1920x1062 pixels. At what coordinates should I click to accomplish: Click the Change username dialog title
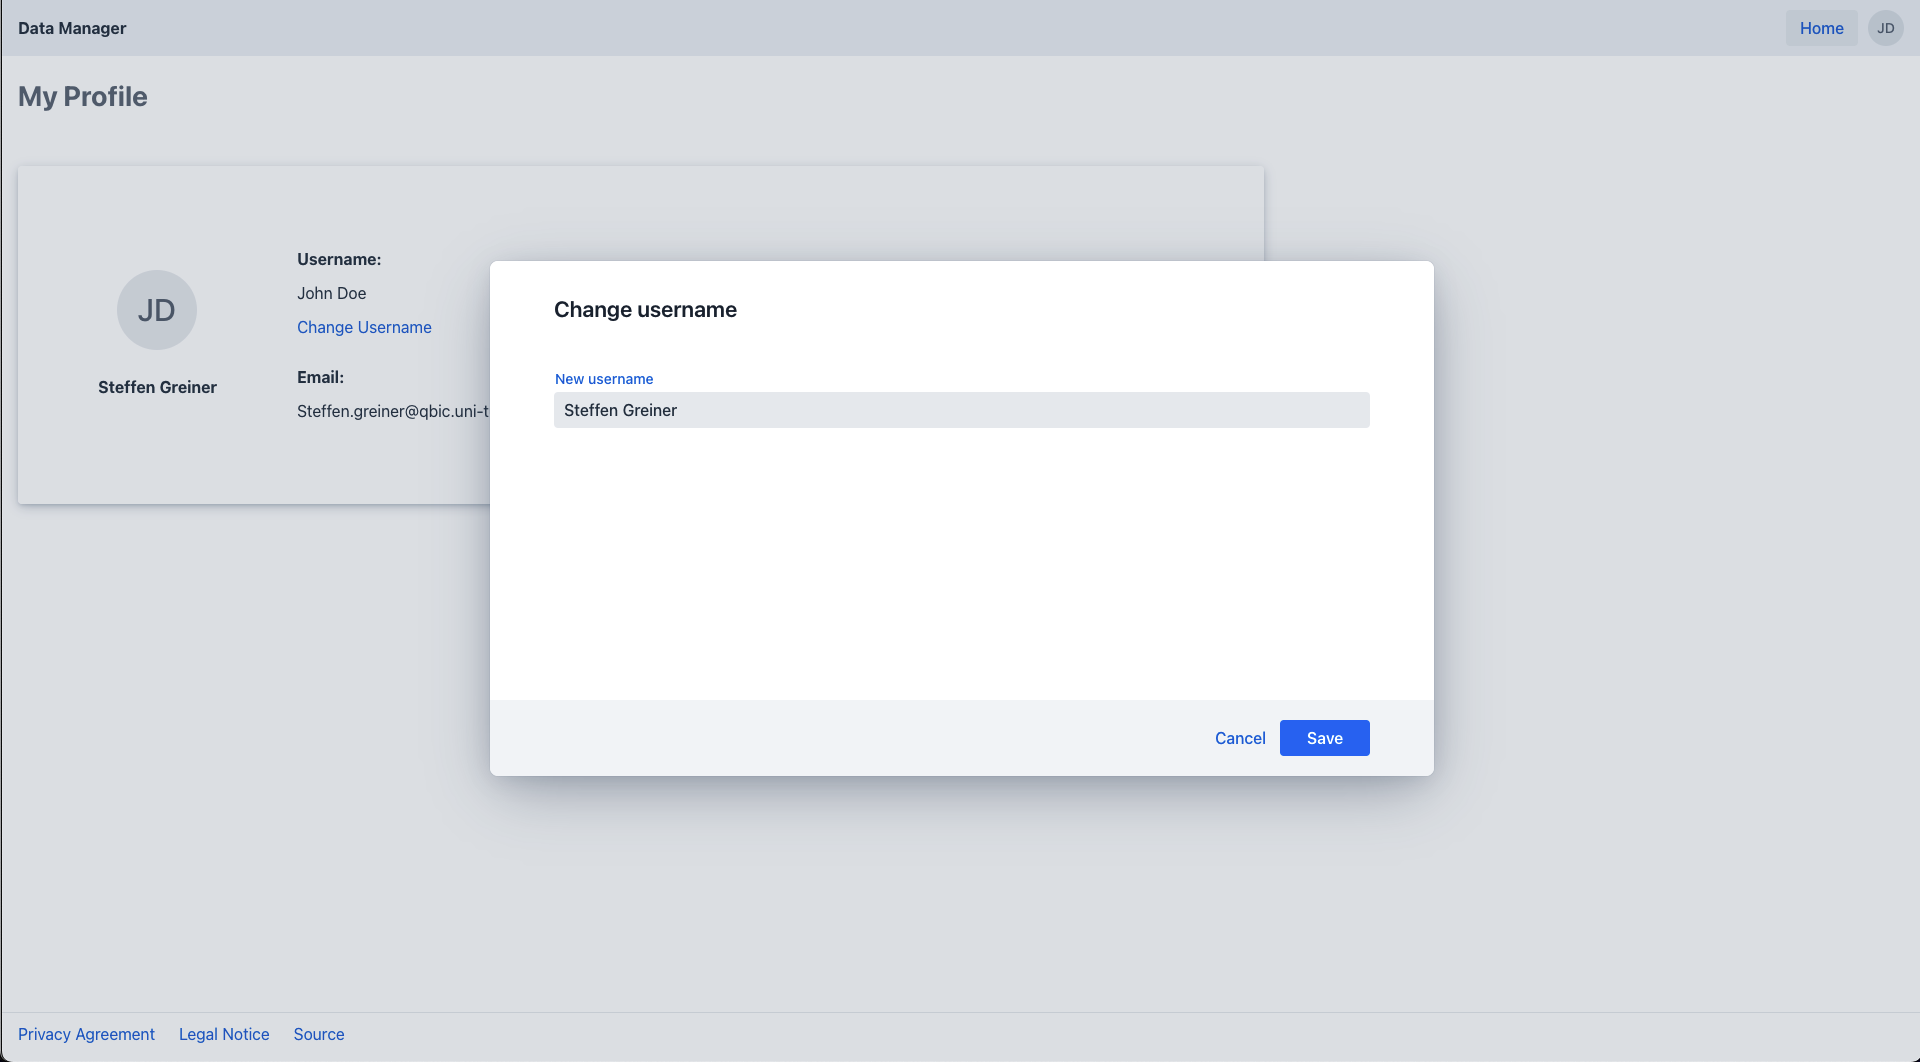645,310
